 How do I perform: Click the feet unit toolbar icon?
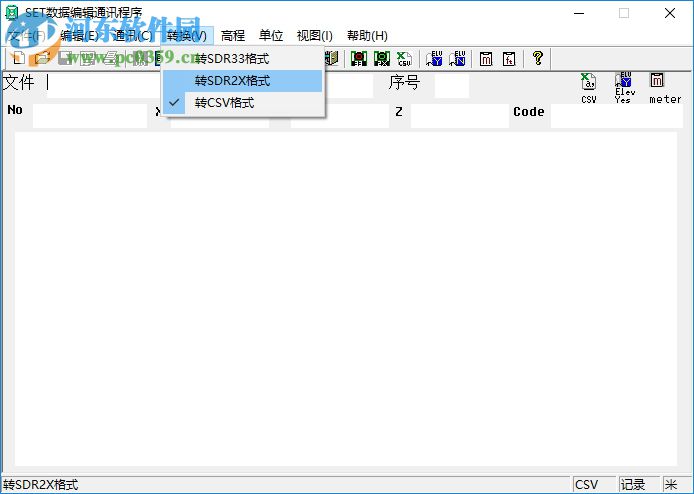[x=509, y=58]
